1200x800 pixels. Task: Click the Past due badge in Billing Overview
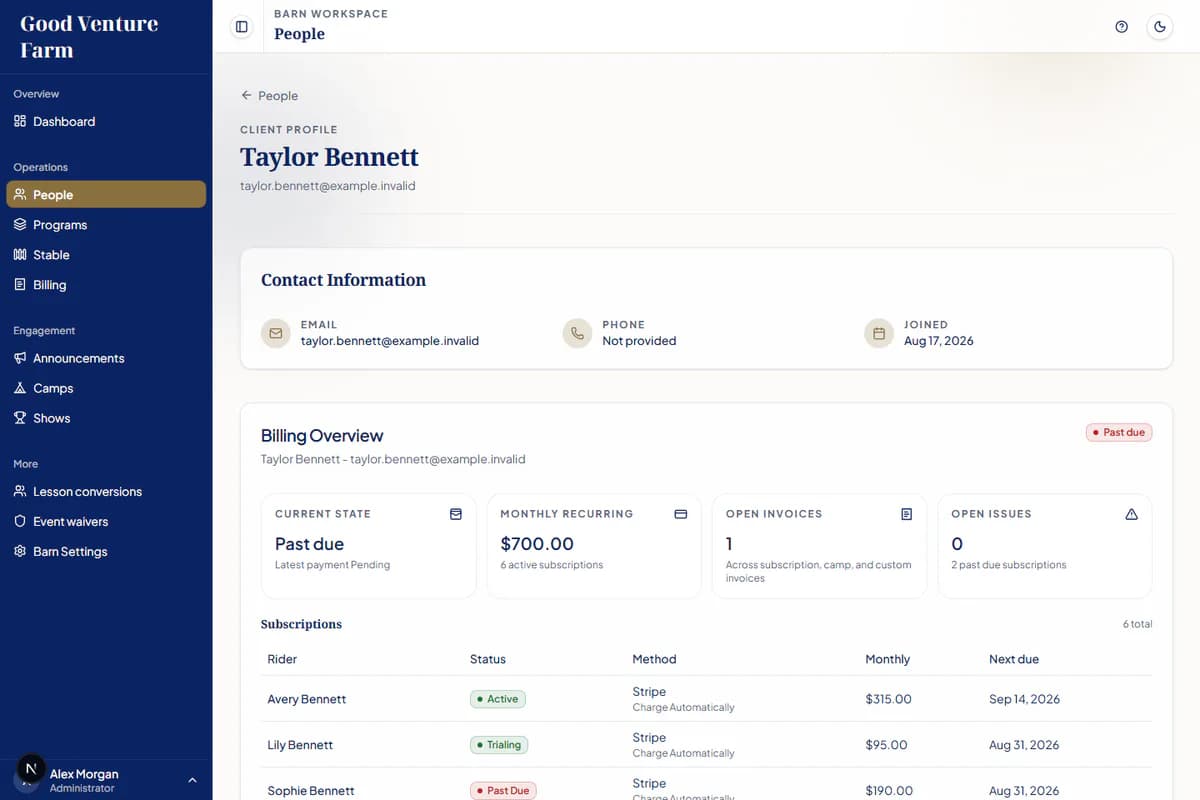pos(1119,432)
